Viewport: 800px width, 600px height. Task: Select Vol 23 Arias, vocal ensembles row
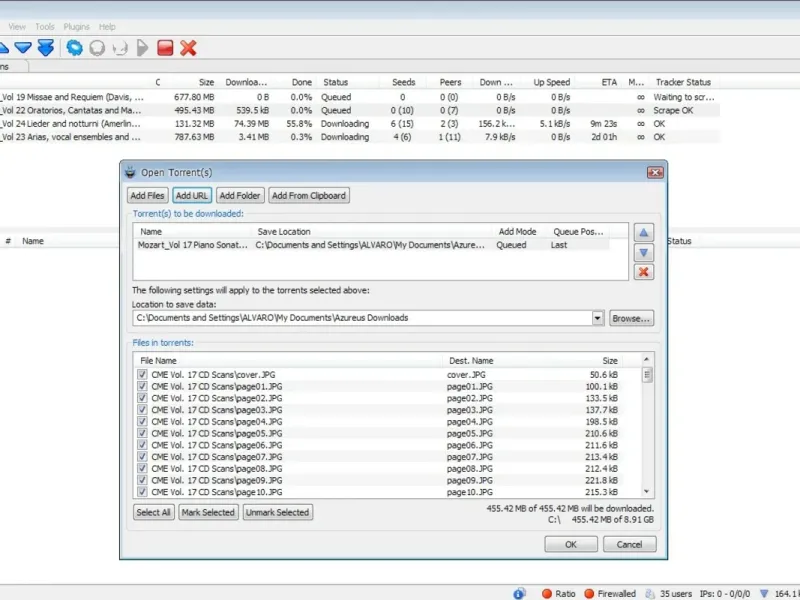point(360,137)
